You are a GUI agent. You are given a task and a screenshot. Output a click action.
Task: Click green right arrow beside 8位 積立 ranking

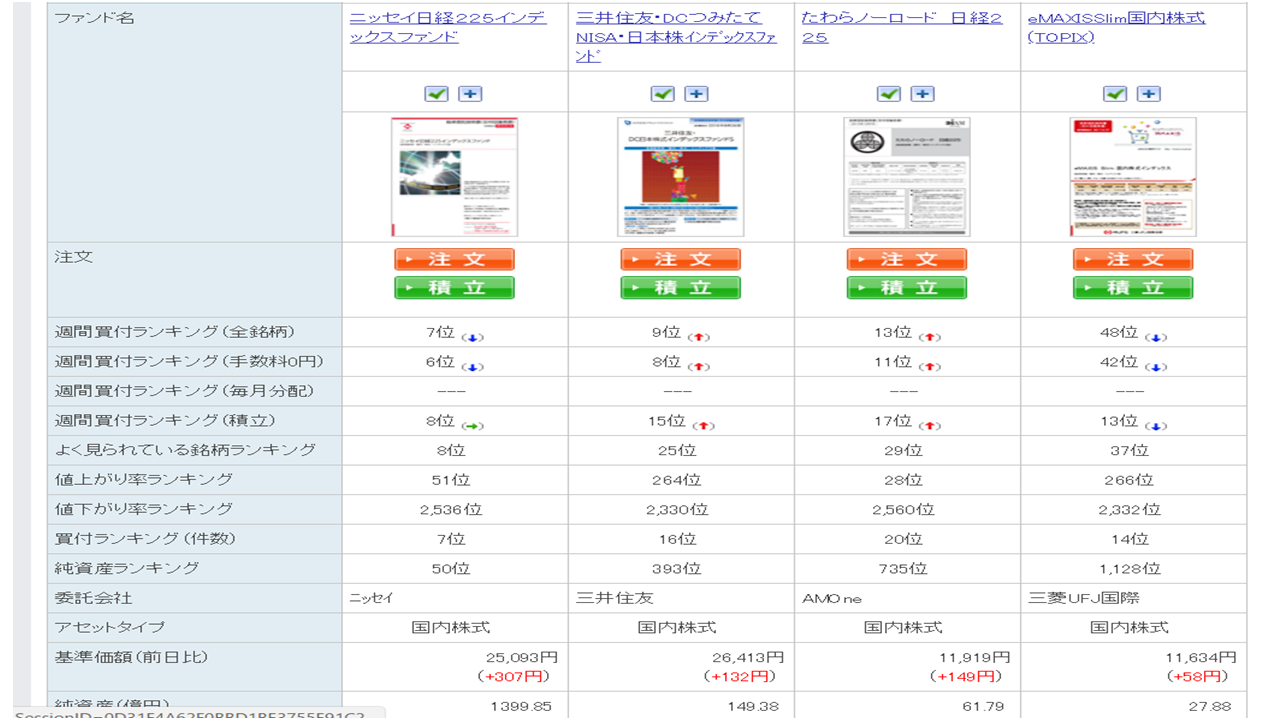[473, 425]
